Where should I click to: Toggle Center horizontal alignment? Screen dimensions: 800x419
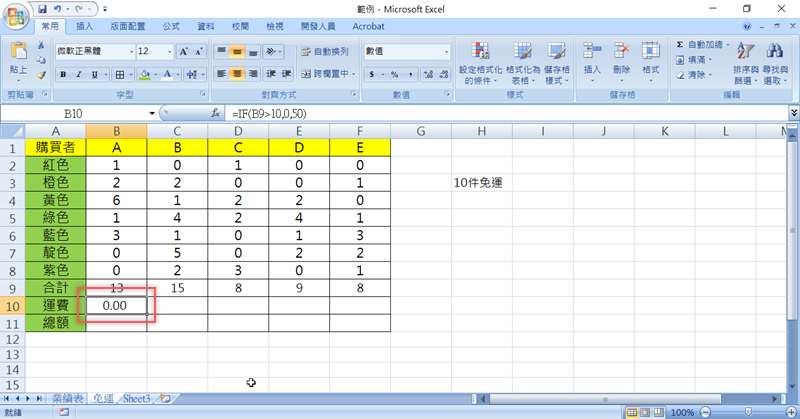(x=237, y=74)
